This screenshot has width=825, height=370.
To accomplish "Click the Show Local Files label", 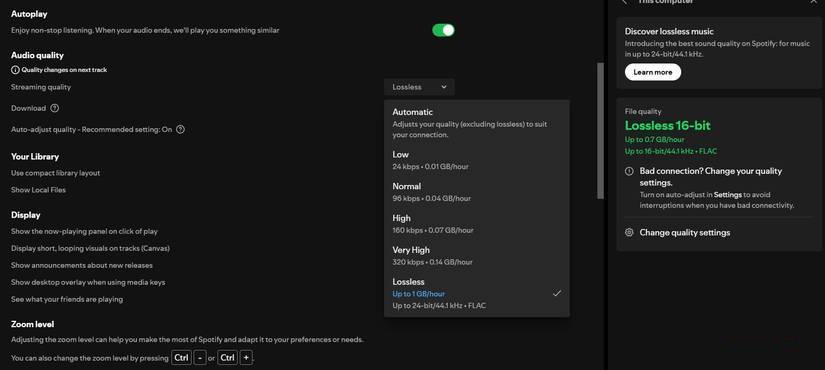I will (x=38, y=190).
